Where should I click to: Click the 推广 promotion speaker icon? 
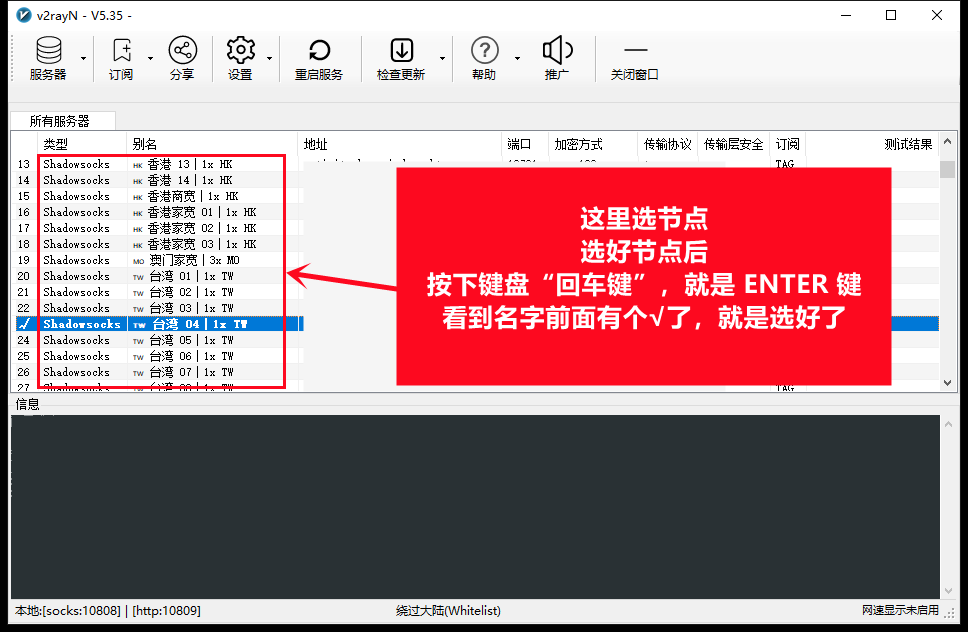click(x=557, y=57)
